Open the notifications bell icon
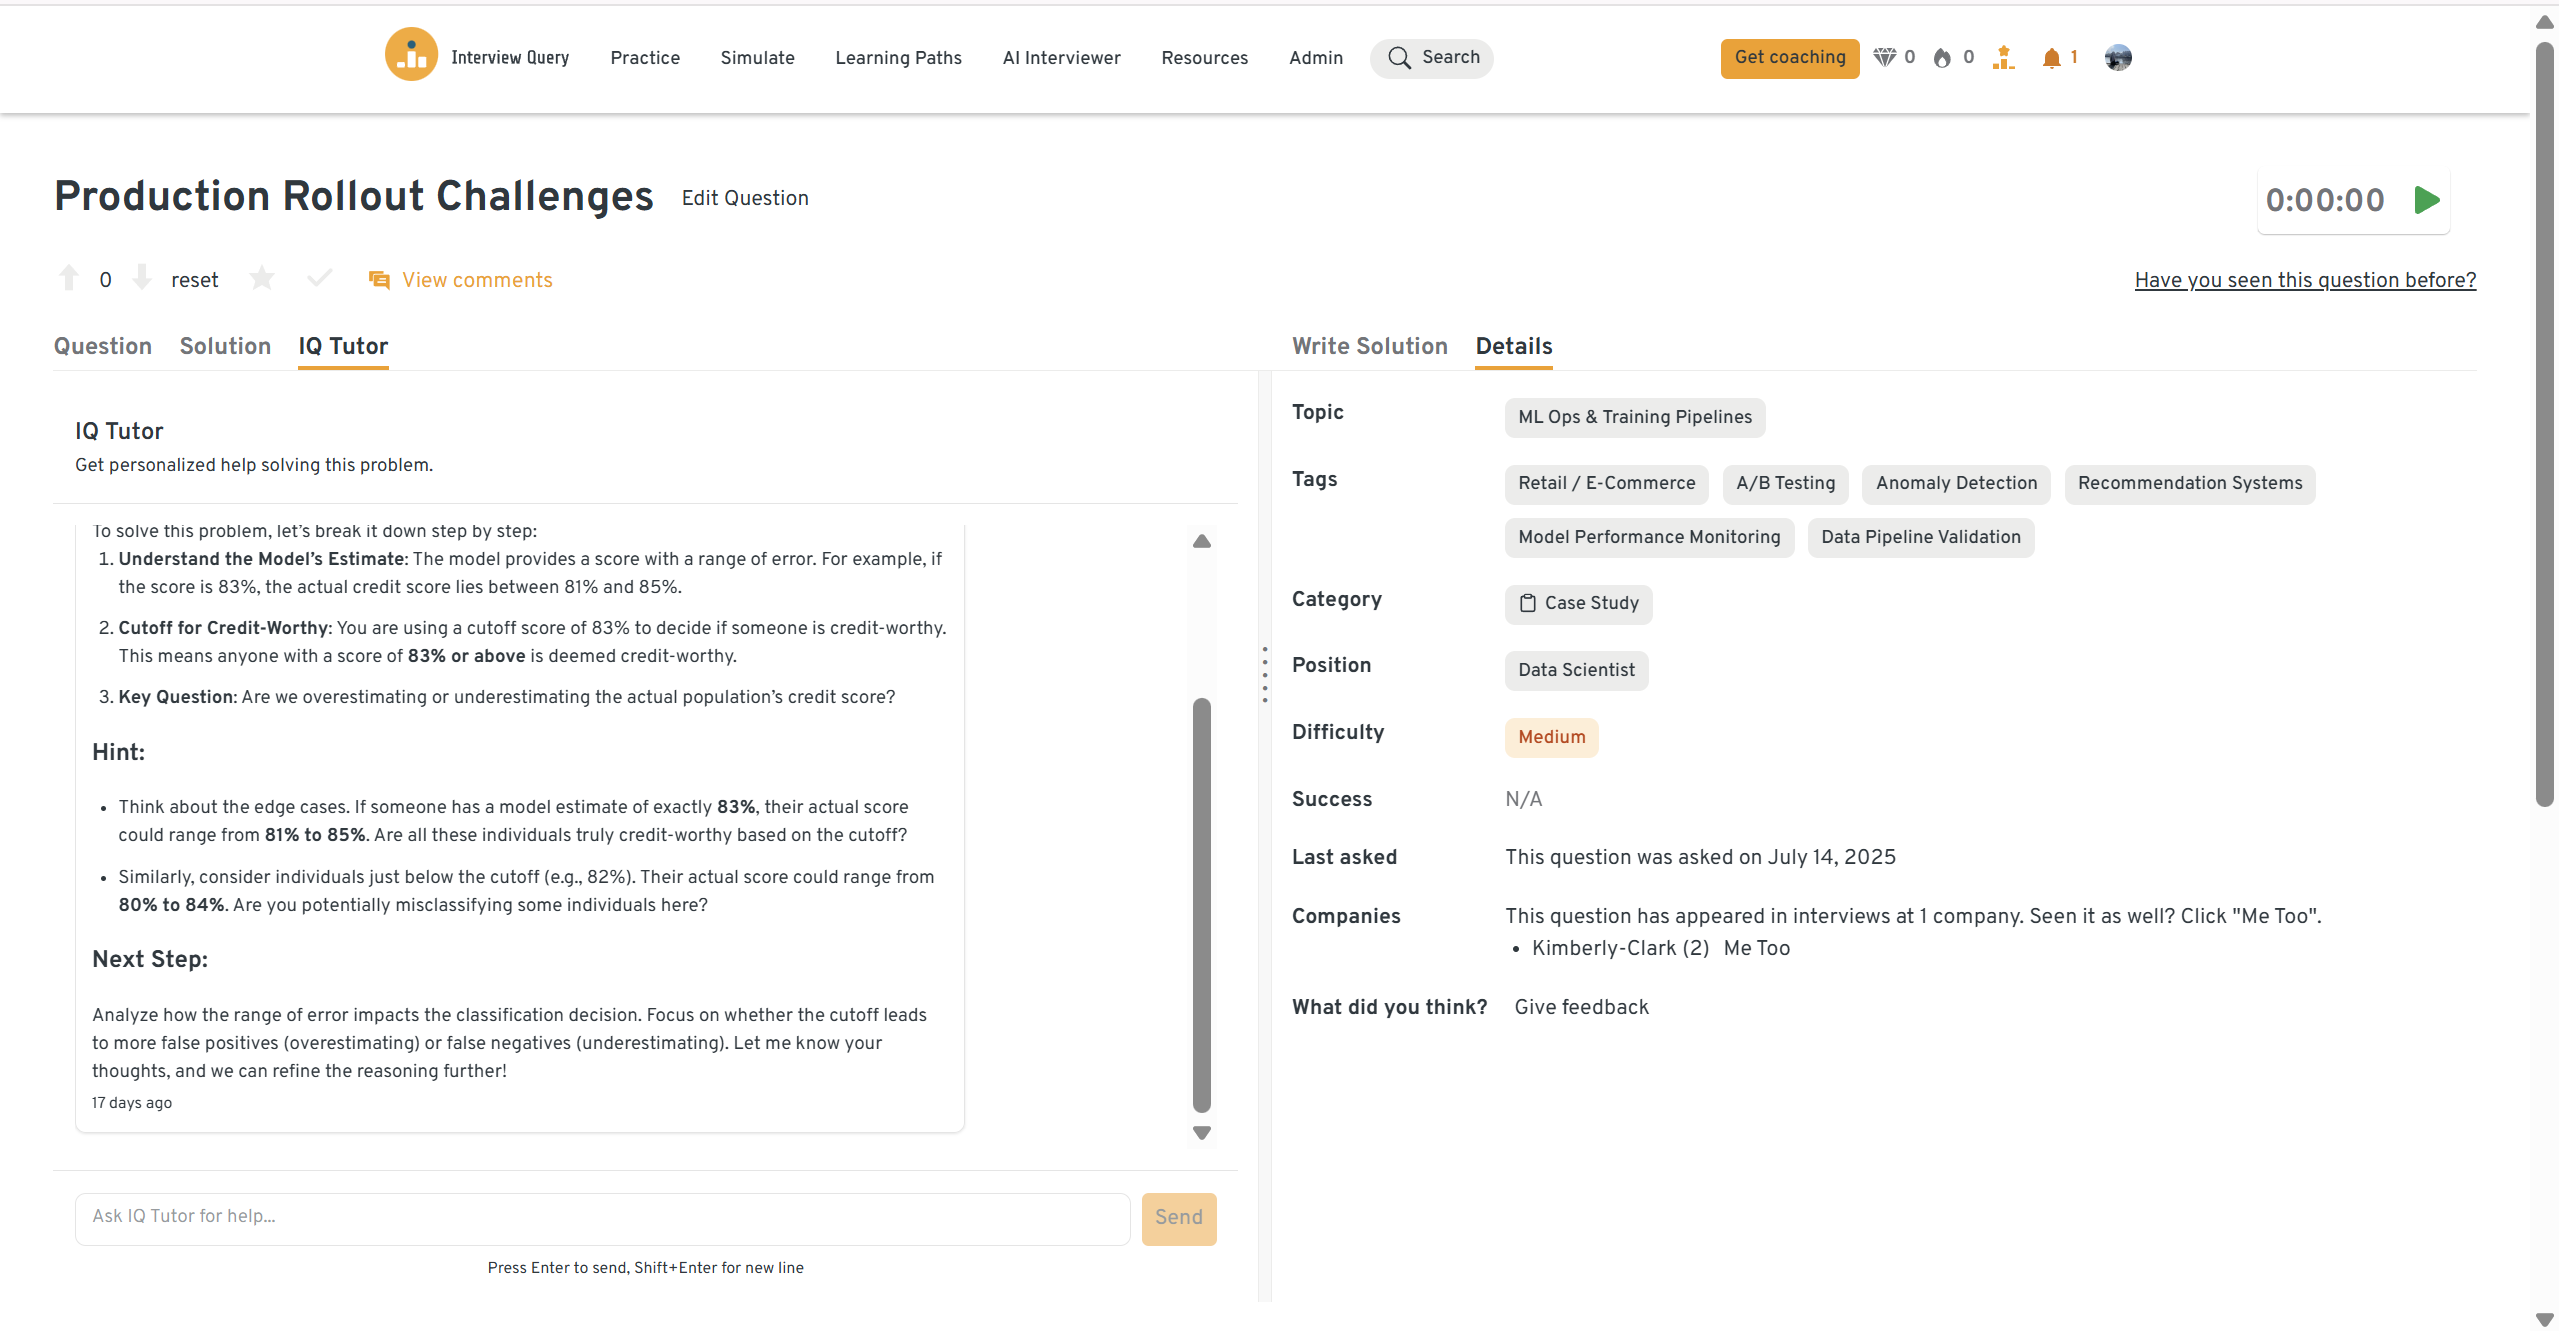This screenshot has width=2559, height=1331. pyautogui.click(x=2051, y=58)
